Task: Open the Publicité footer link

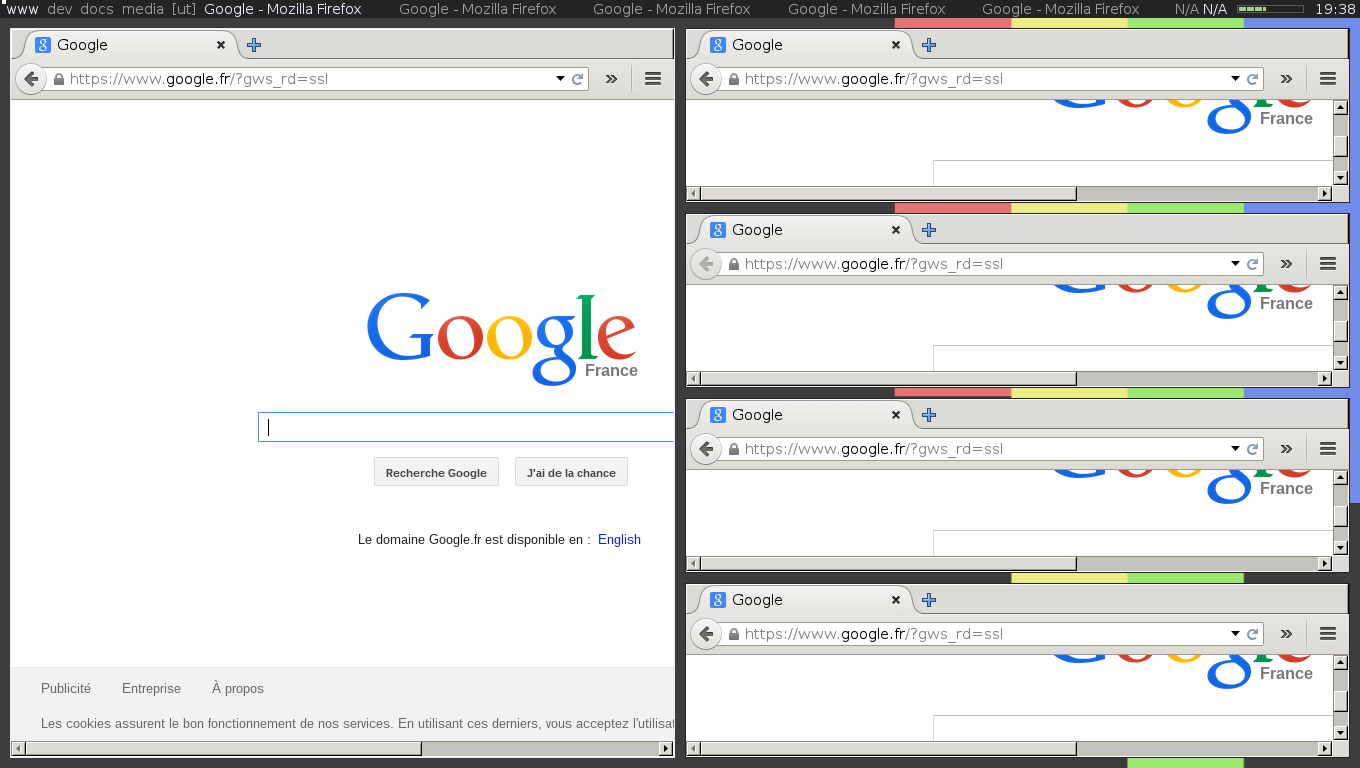Action: click(x=66, y=688)
